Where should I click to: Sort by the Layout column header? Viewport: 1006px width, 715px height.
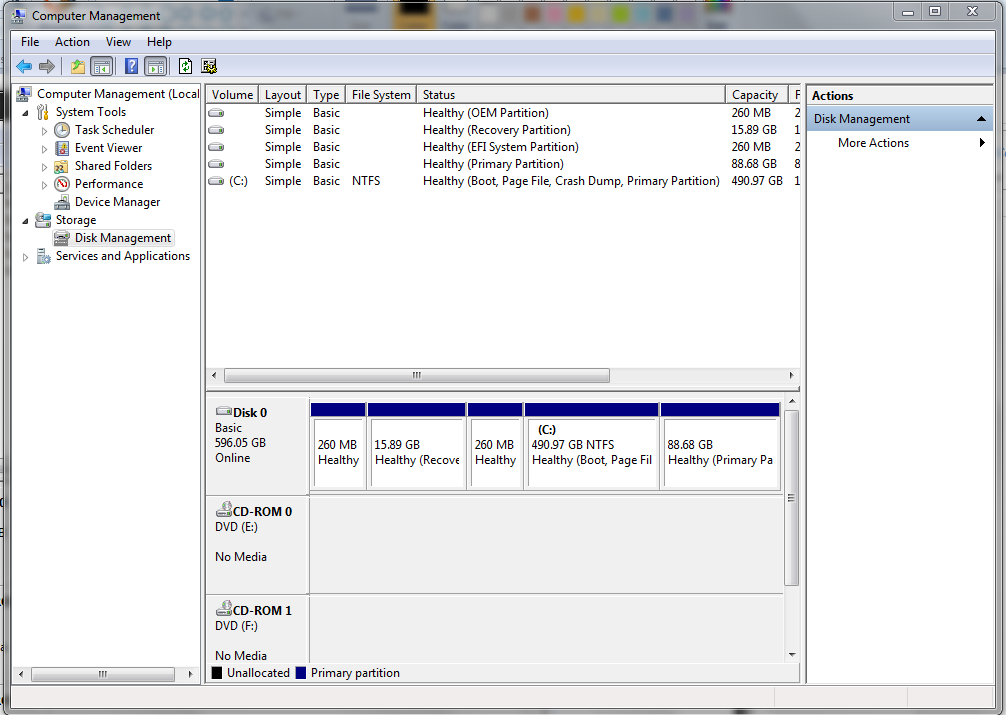[283, 94]
